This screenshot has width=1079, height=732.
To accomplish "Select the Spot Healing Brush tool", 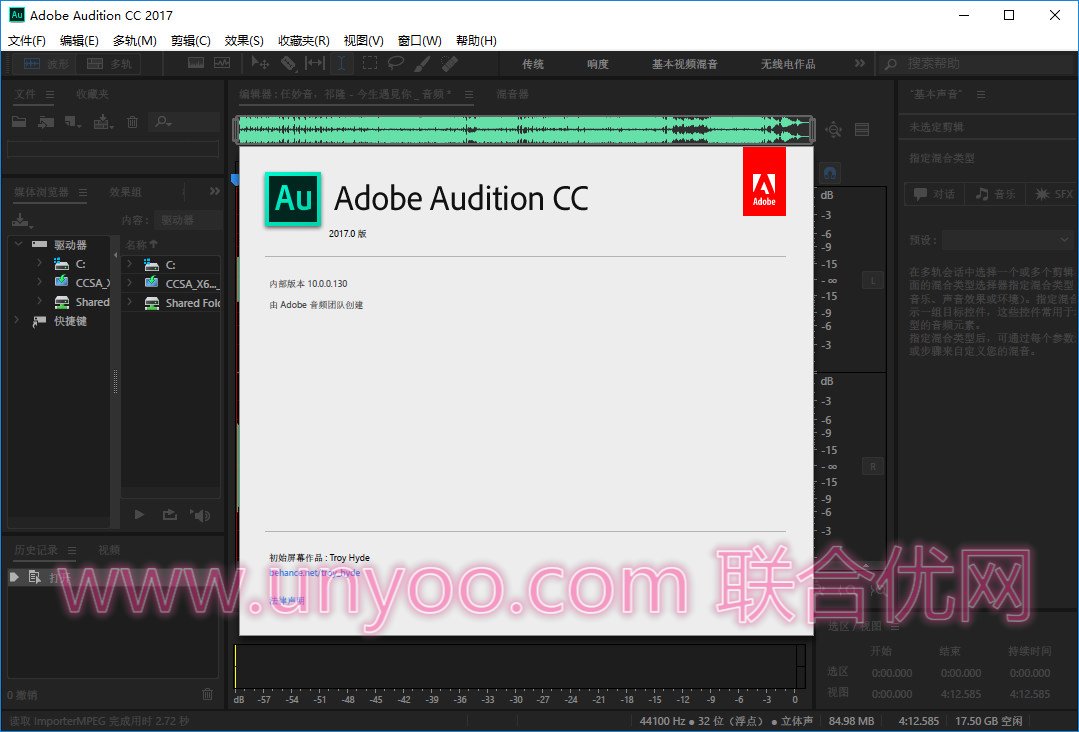I will point(449,63).
